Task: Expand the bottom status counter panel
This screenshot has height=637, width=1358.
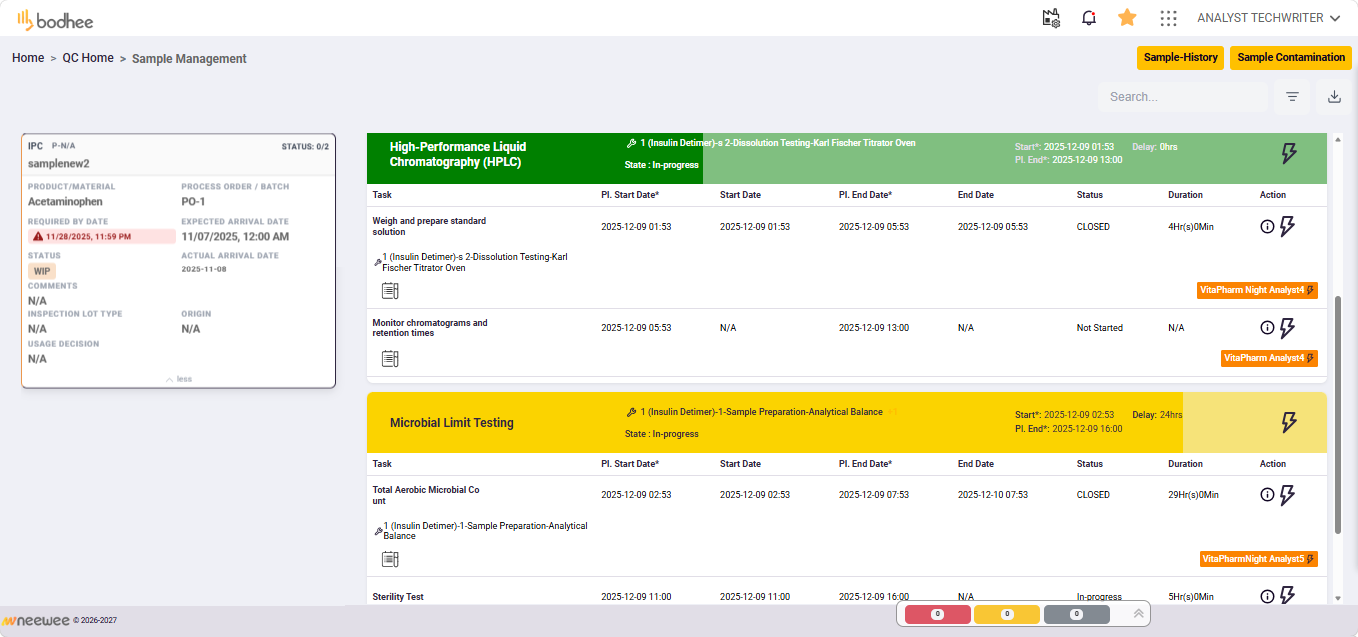Action: (1138, 614)
